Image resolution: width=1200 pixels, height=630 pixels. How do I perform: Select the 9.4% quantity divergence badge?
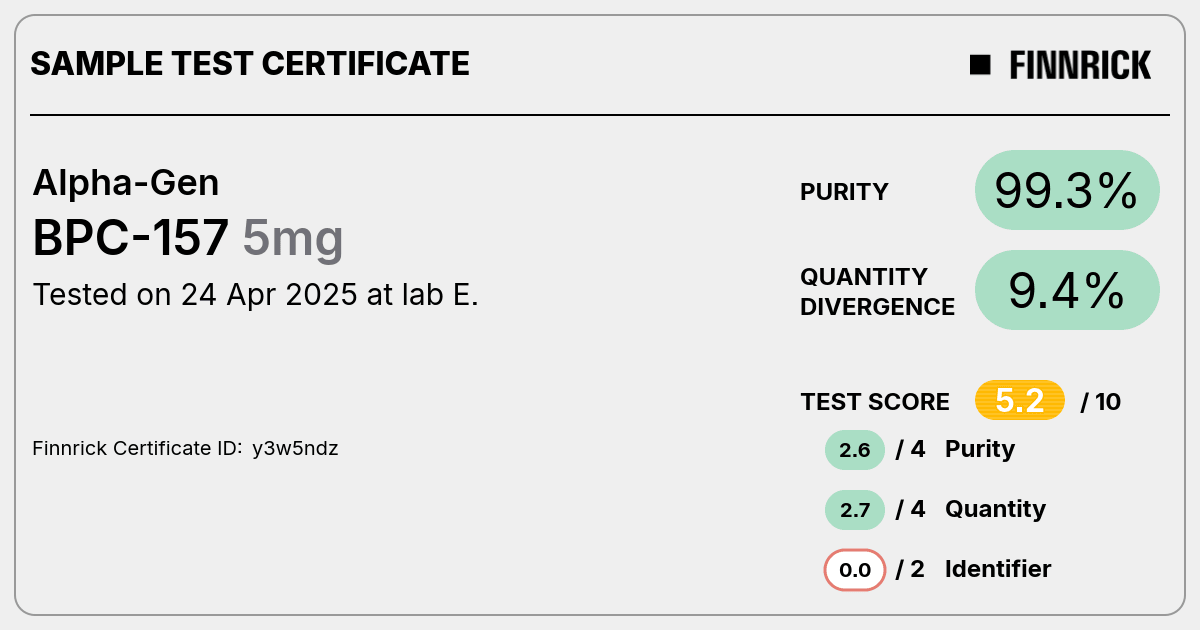point(1067,290)
